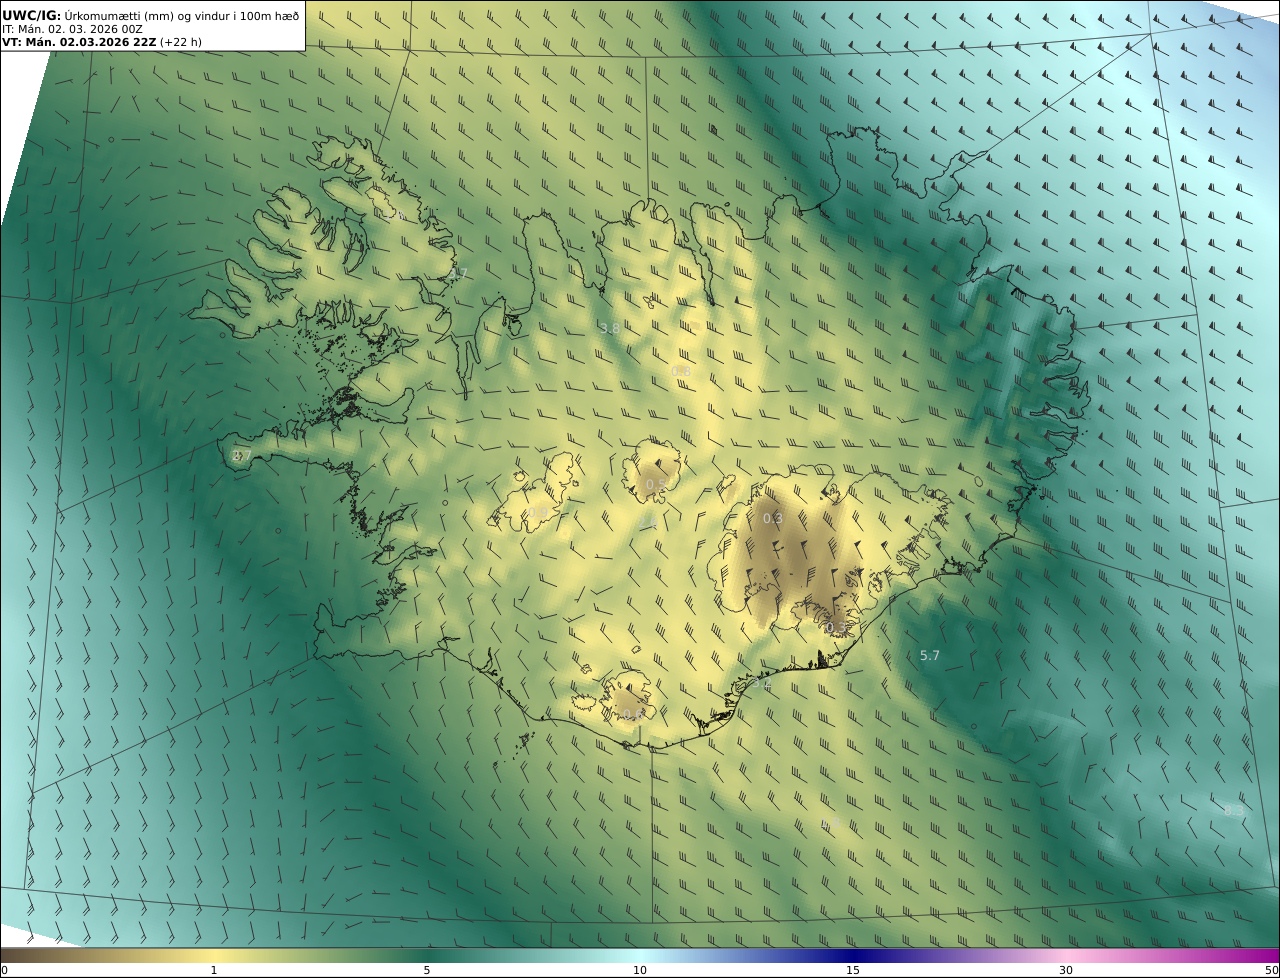
Task: Click the 0.6 value on the southern glacier
Action: coord(631,714)
